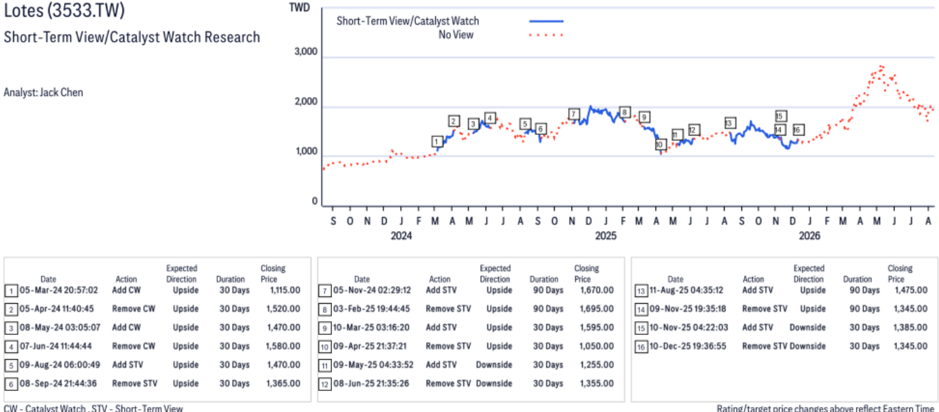Viewport: 939px width, 412px height.
Task: Select chart marker 8 on the graph
Action: 625,112
